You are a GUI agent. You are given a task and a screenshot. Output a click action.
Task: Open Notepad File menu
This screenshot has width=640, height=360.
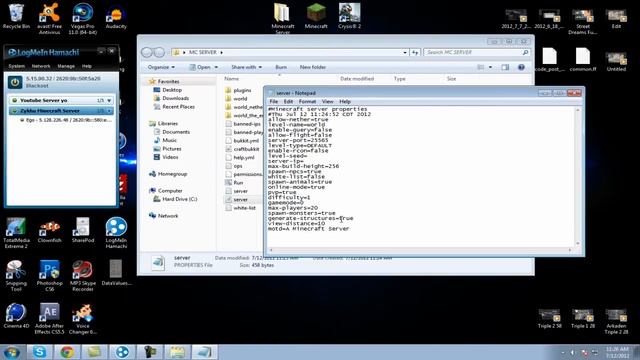click(273, 101)
